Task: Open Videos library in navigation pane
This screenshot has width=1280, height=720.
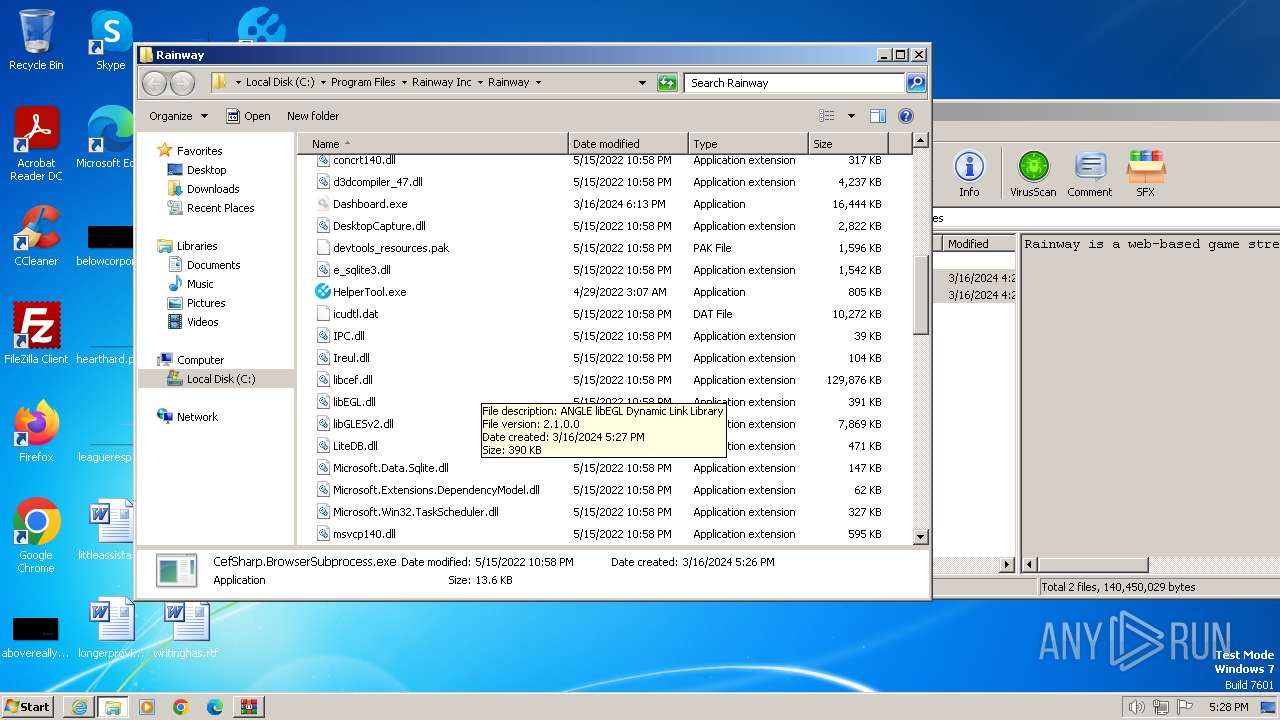Action: pyautogui.click(x=202, y=322)
